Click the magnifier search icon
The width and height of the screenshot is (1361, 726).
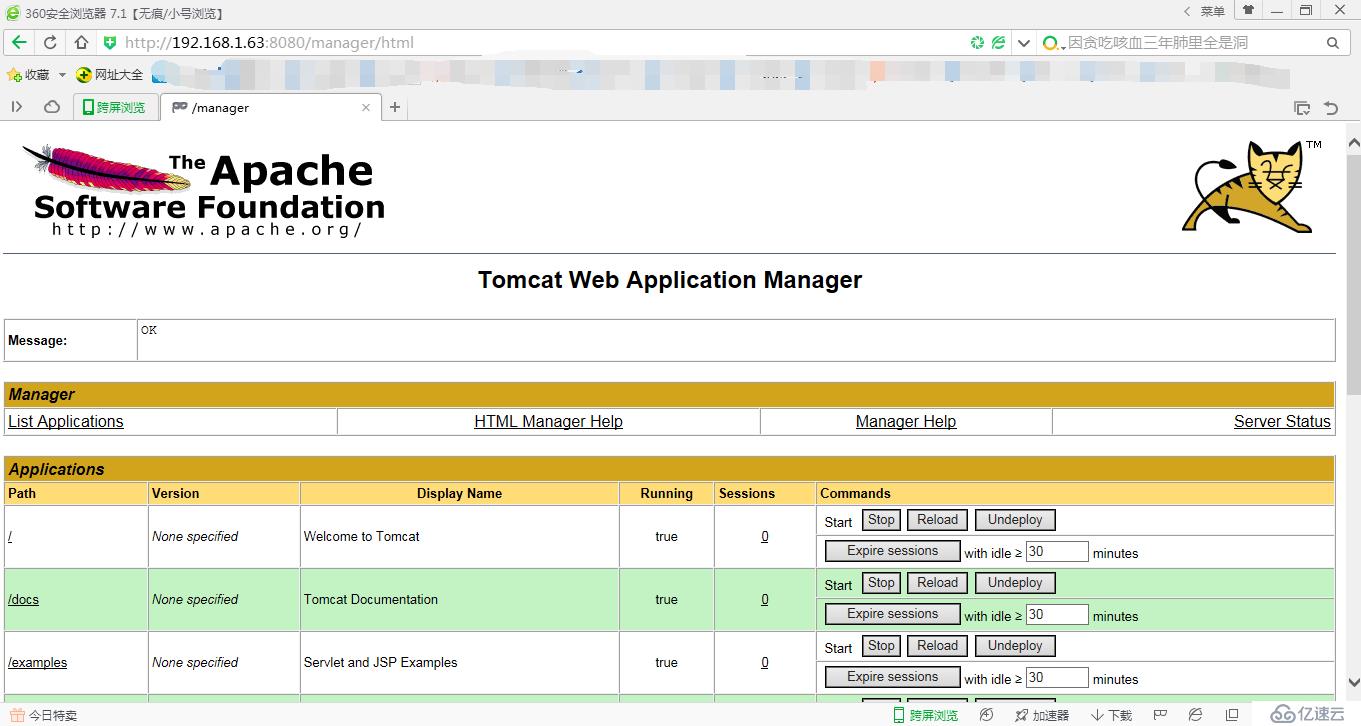tap(1332, 43)
